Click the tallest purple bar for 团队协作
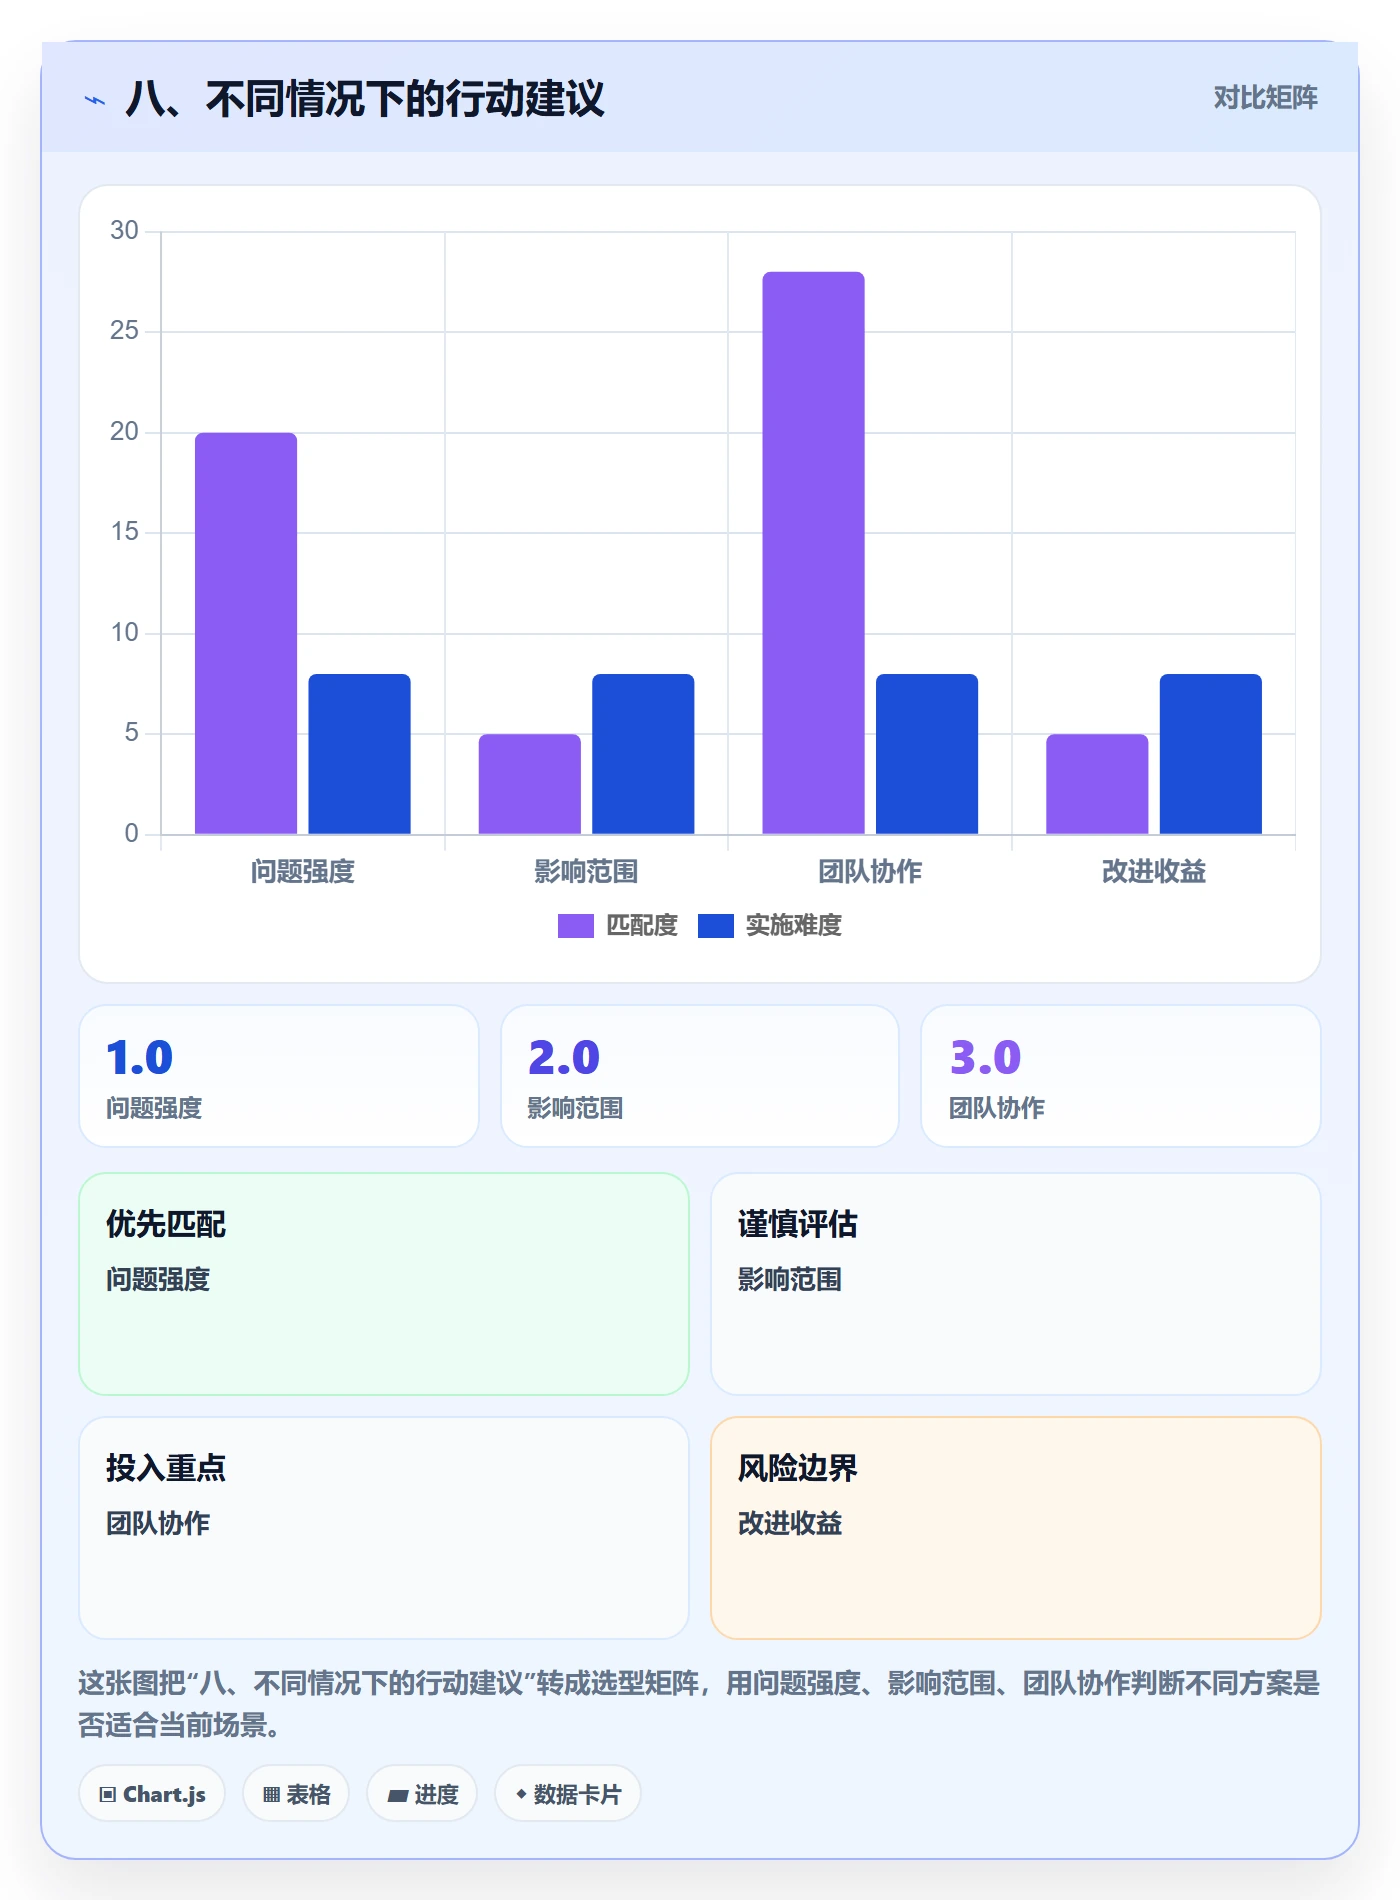The height and width of the screenshot is (1900, 1400). coord(813,553)
